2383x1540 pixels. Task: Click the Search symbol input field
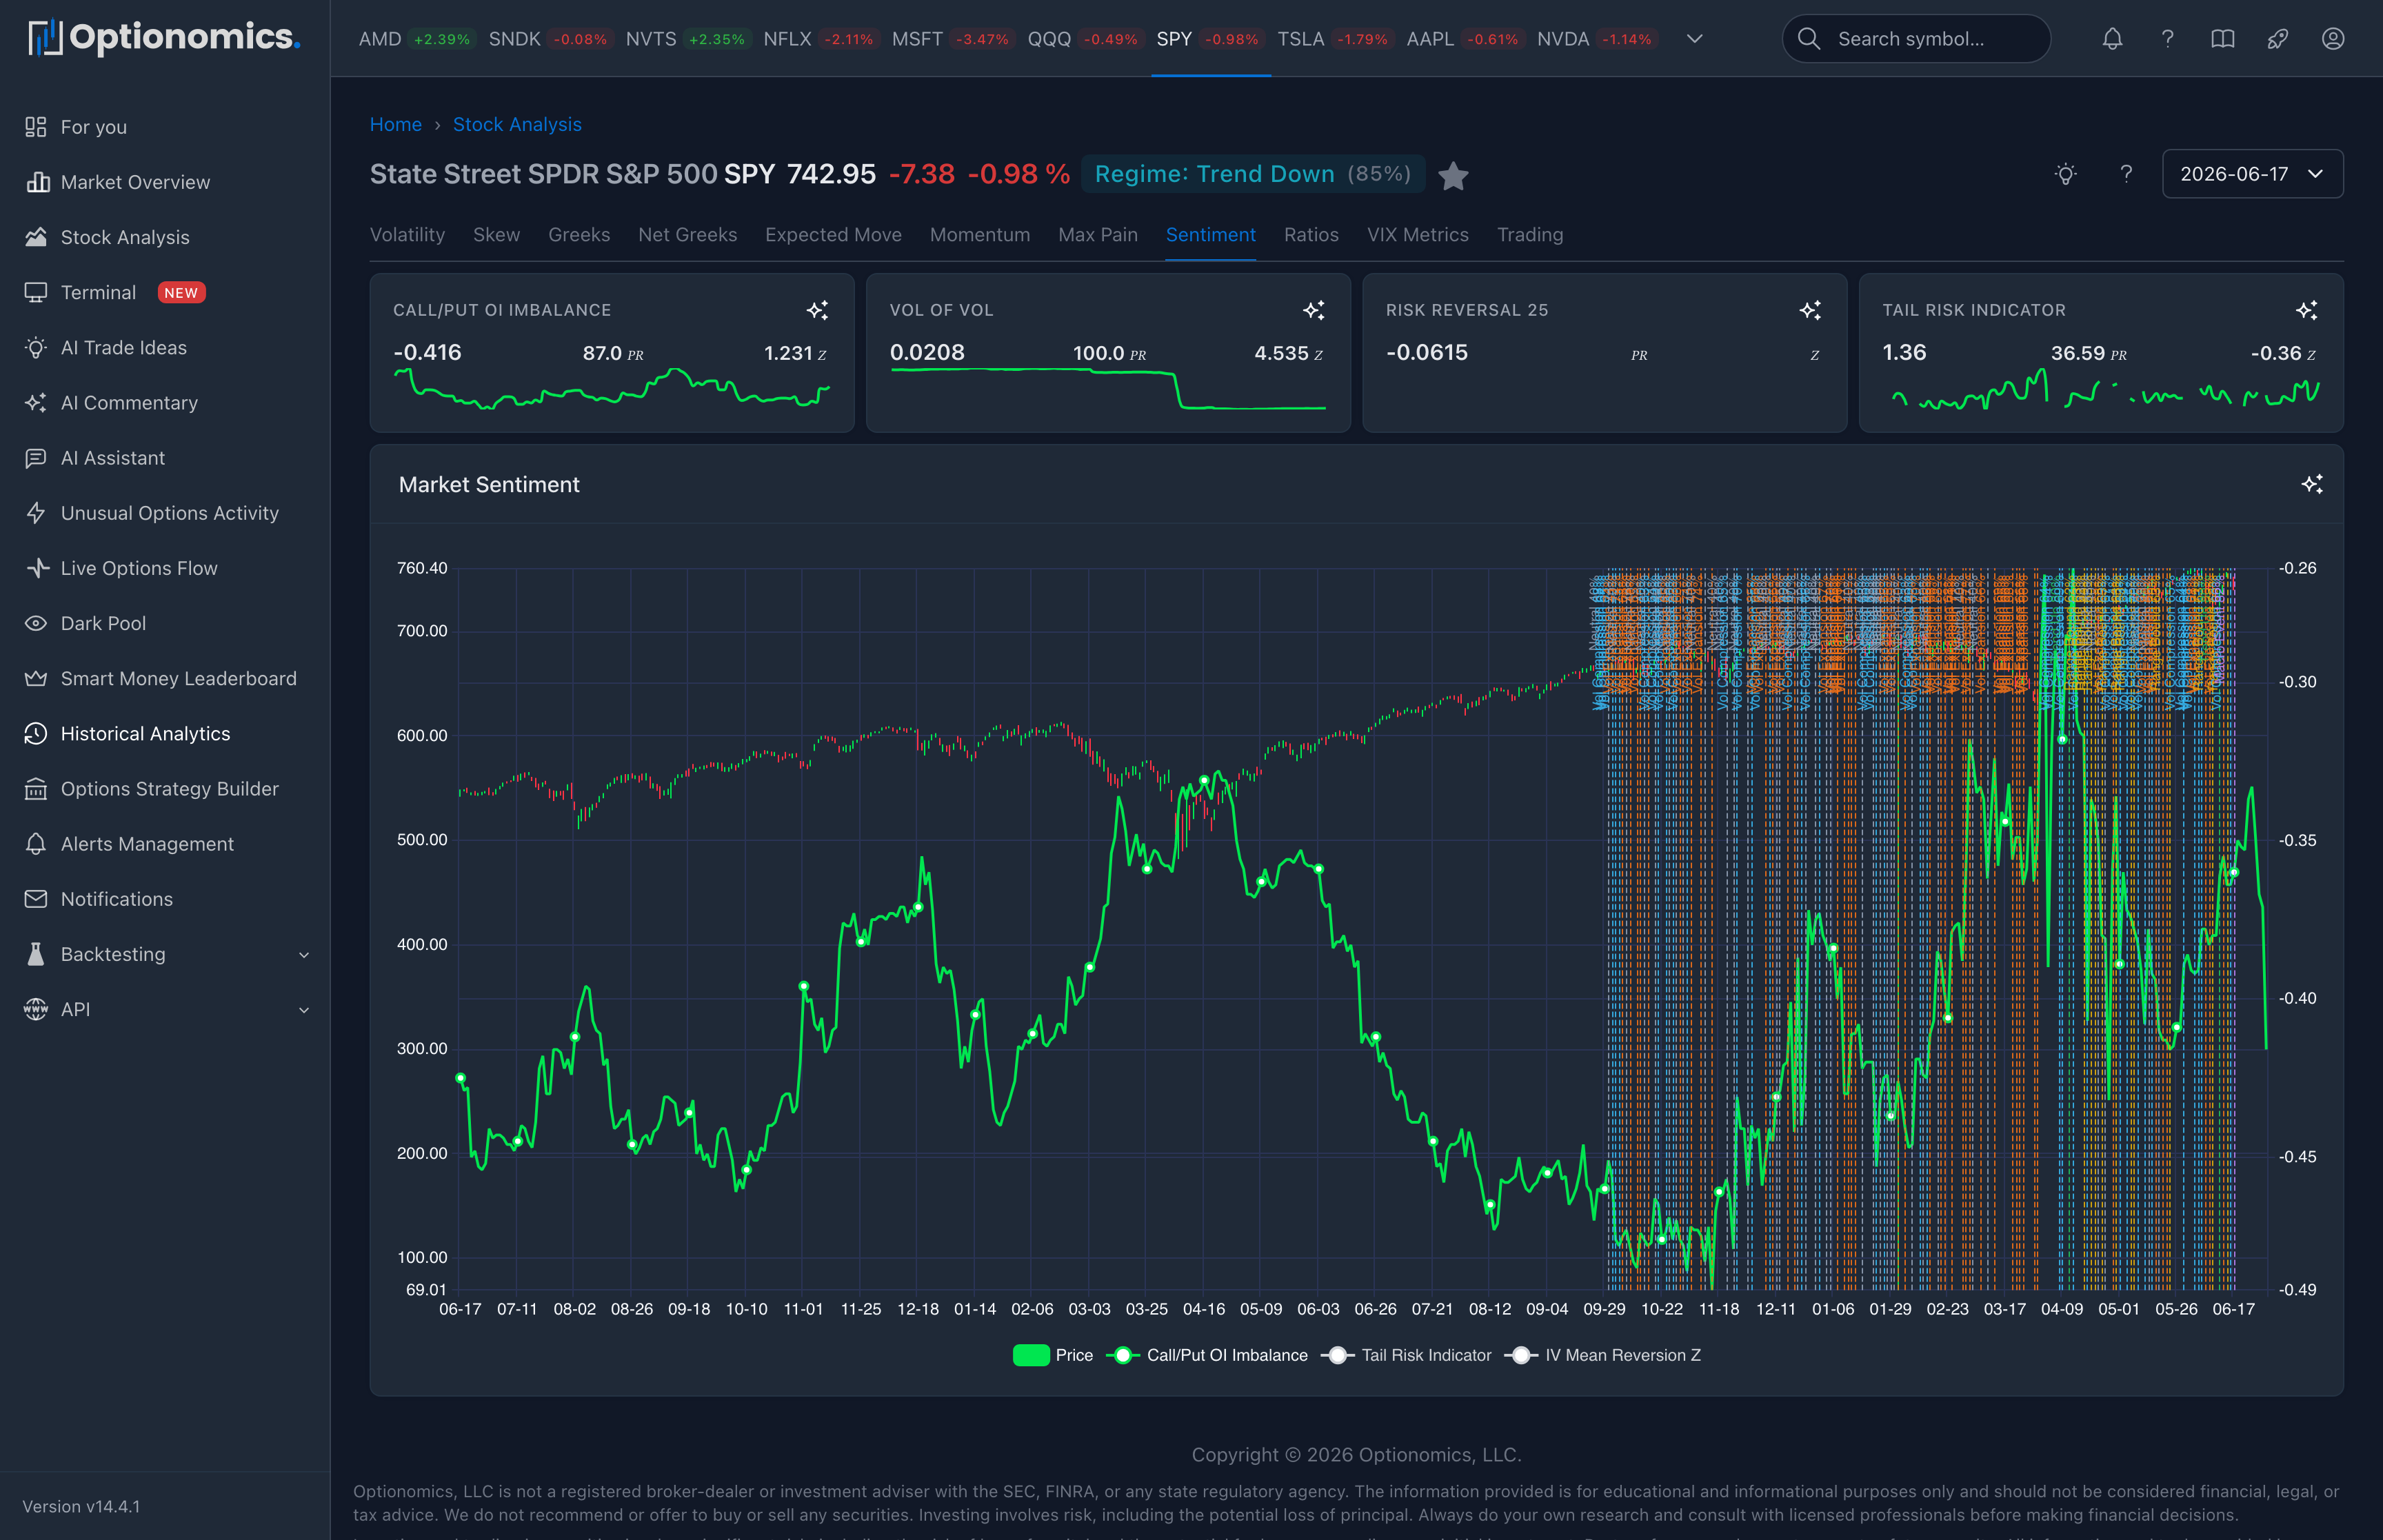point(1916,39)
